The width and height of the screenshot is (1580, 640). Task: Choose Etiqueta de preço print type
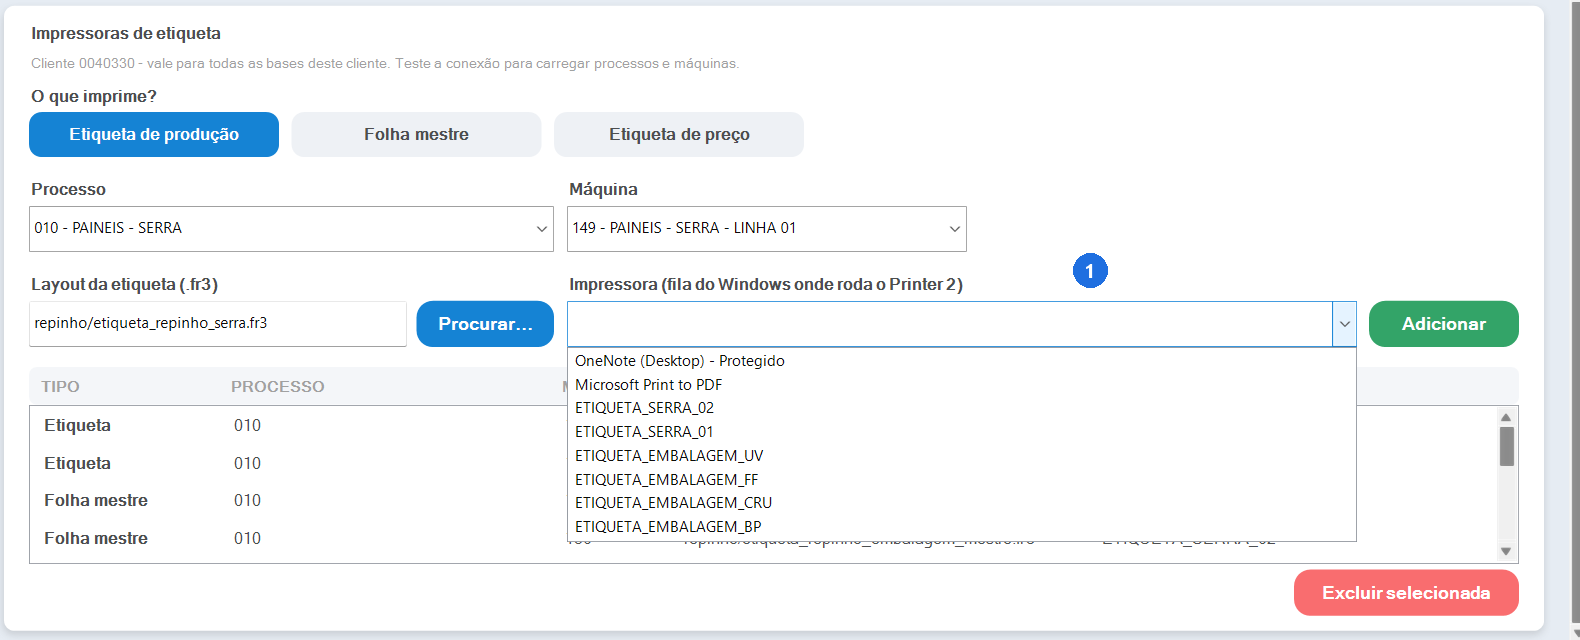679,134
